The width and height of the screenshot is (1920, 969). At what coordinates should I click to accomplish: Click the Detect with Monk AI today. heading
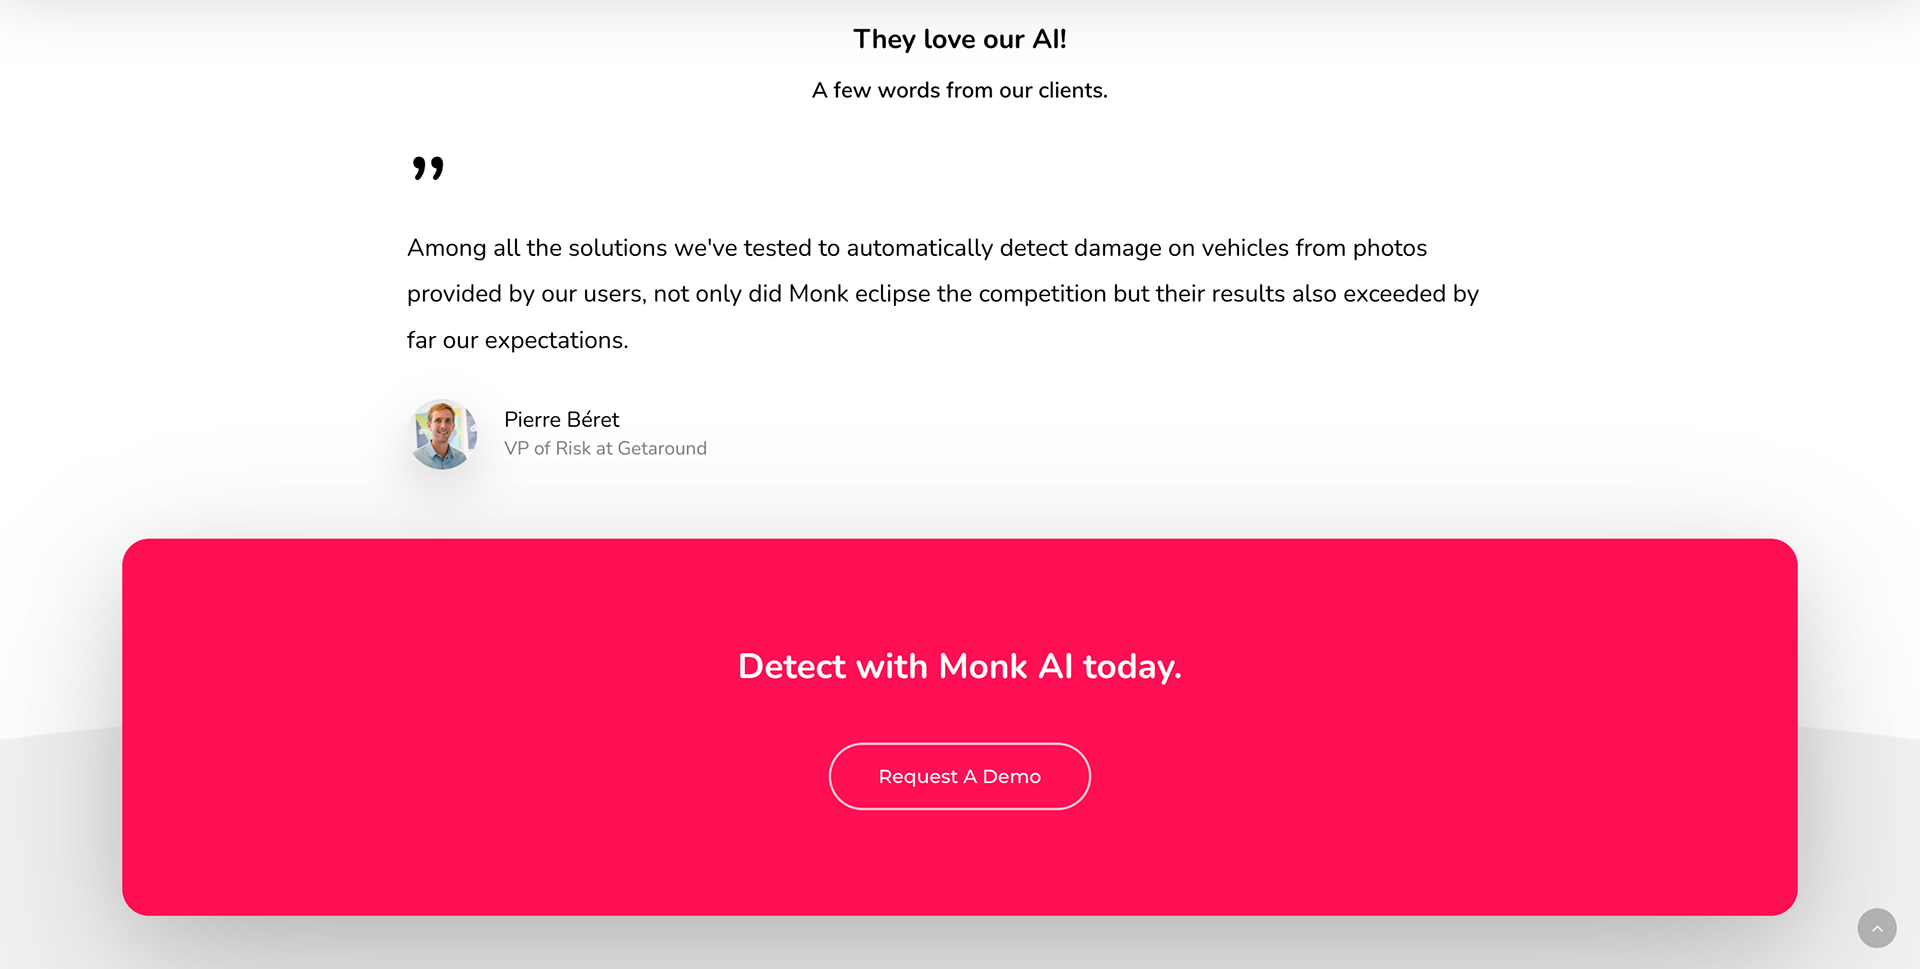click(960, 666)
